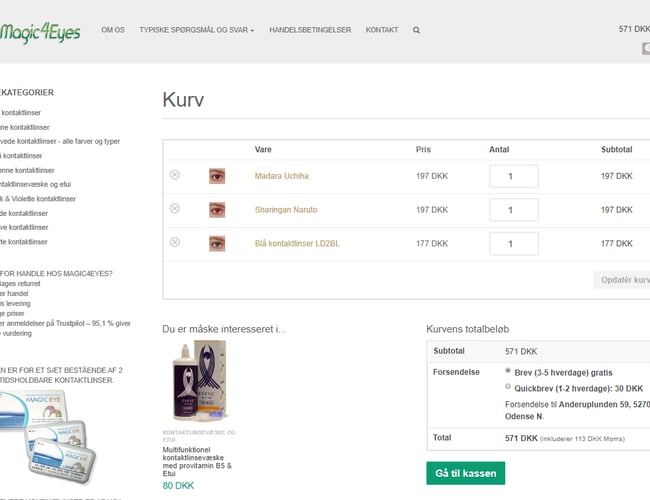Open the search magnifier icon

pyautogui.click(x=416, y=30)
